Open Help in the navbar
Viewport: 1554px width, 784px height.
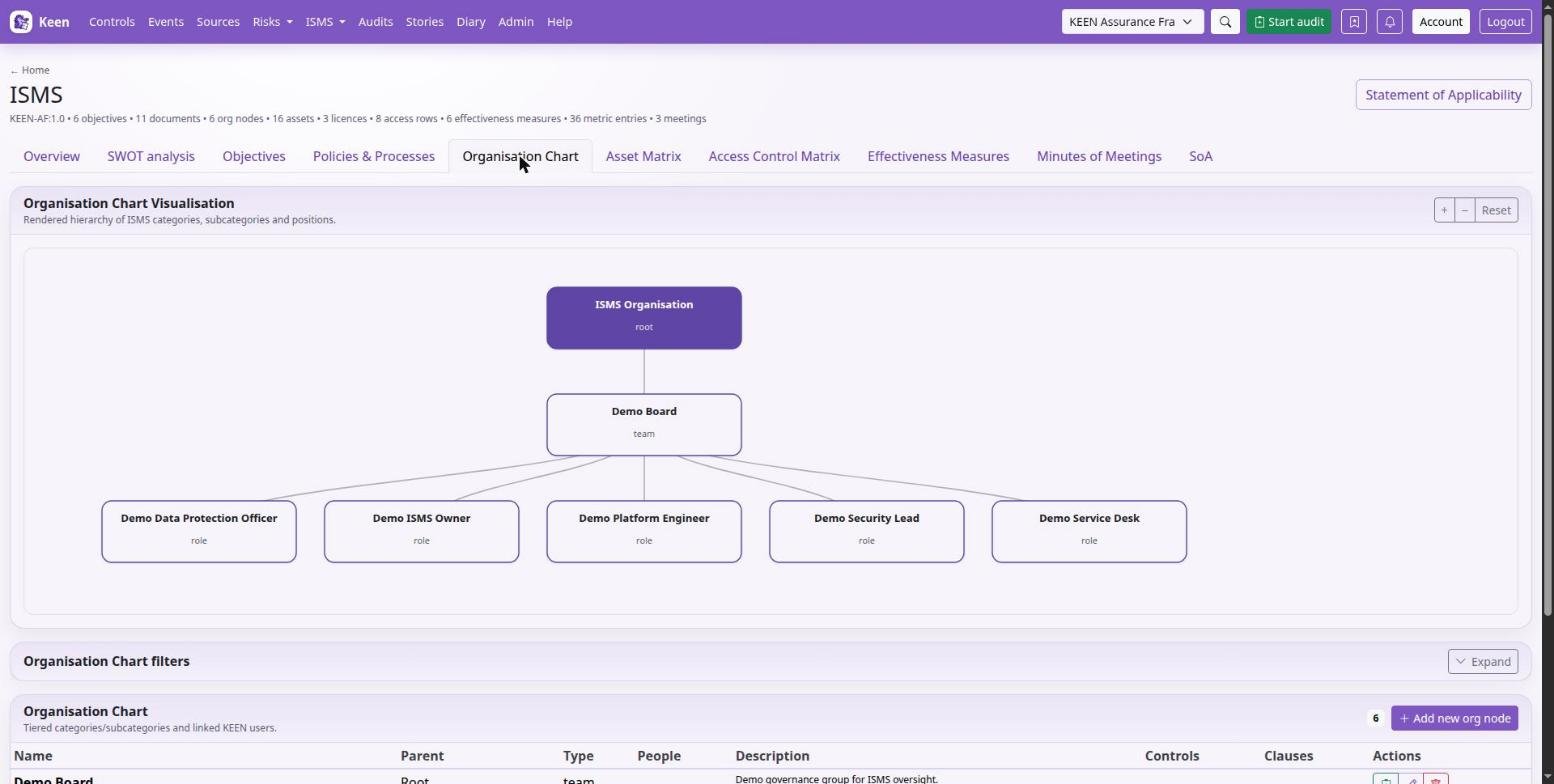560,22
